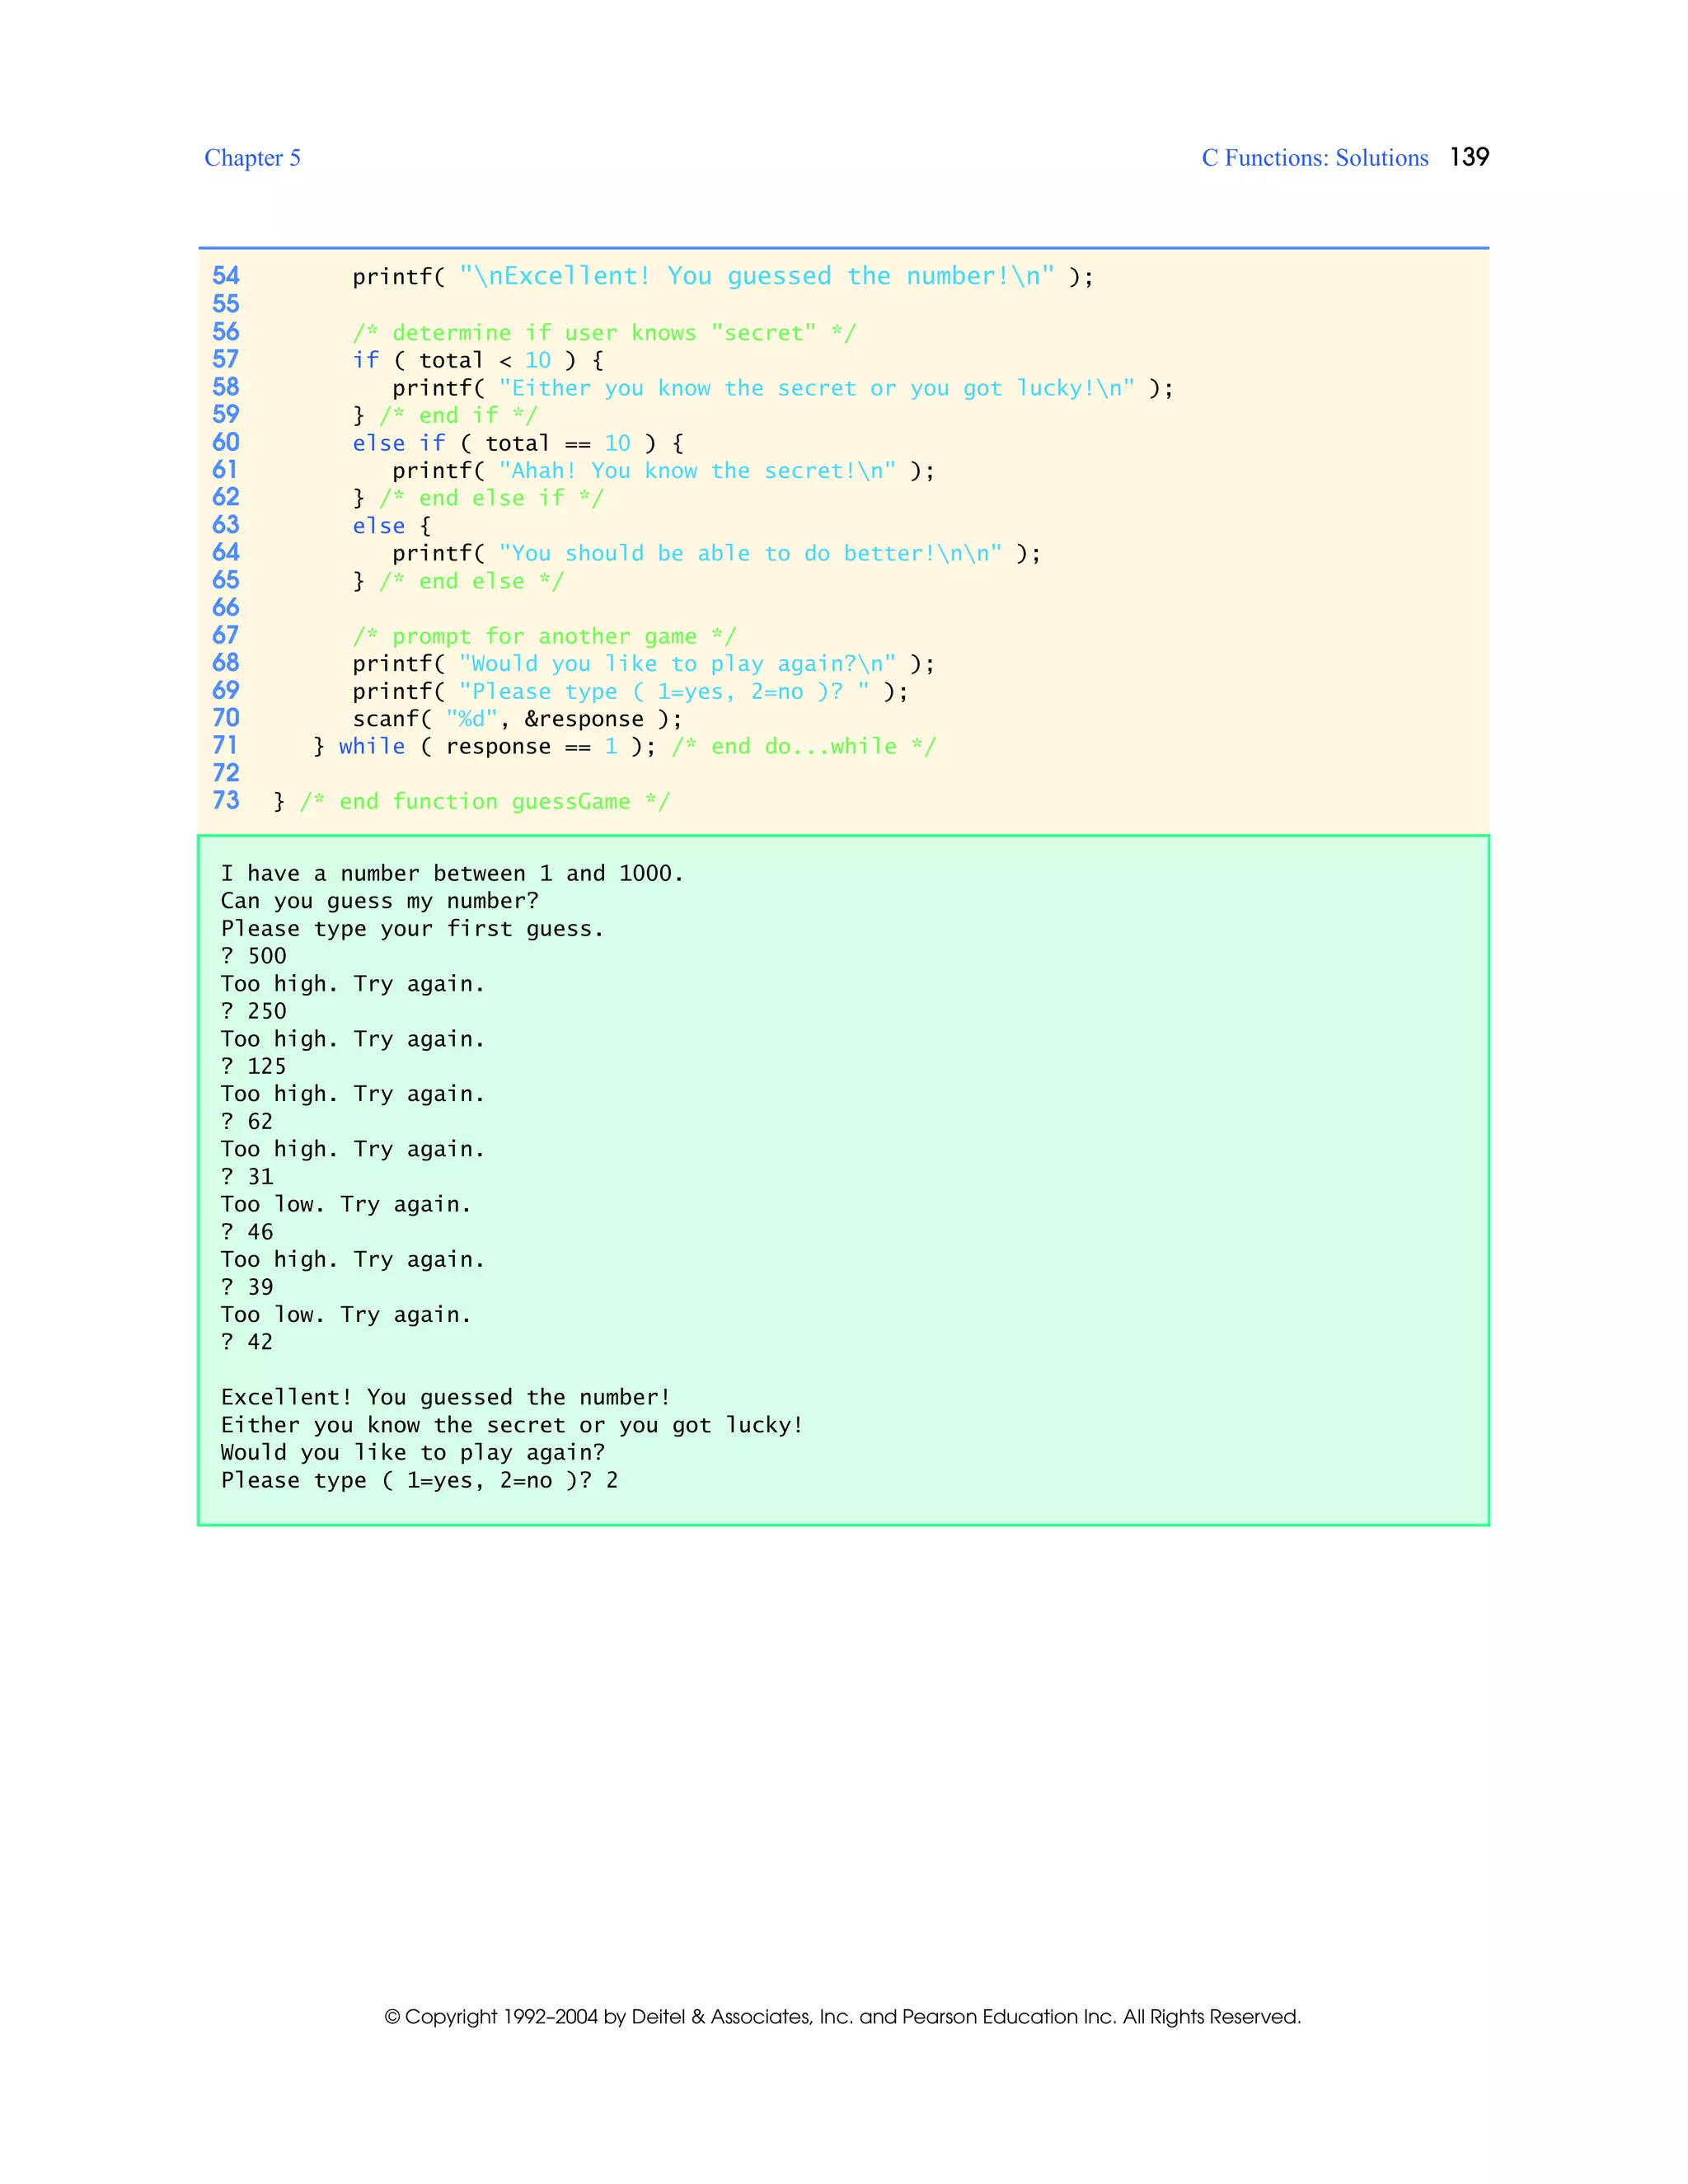Viewport: 1688px width, 2184px height.
Task: Click output 'Excellent! You guessed the number!'
Action: tap(446, 1398)
